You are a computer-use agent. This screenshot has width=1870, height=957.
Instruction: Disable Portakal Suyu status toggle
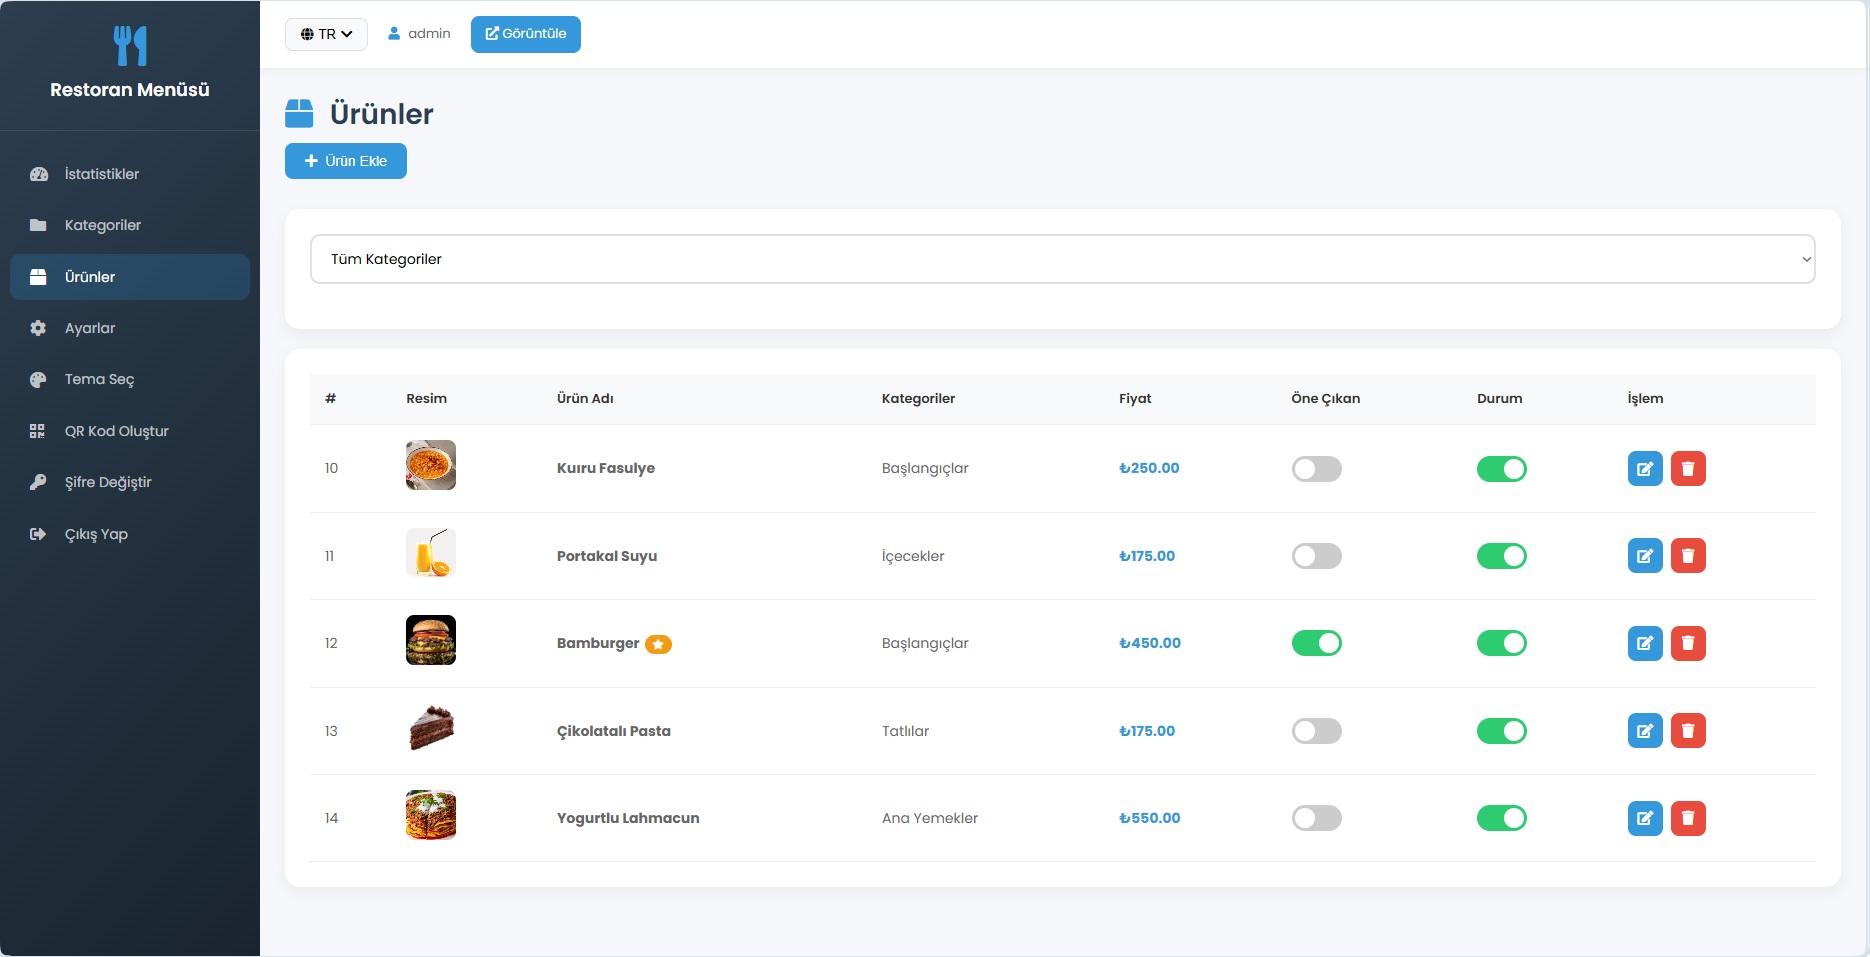coord(1501,555)
